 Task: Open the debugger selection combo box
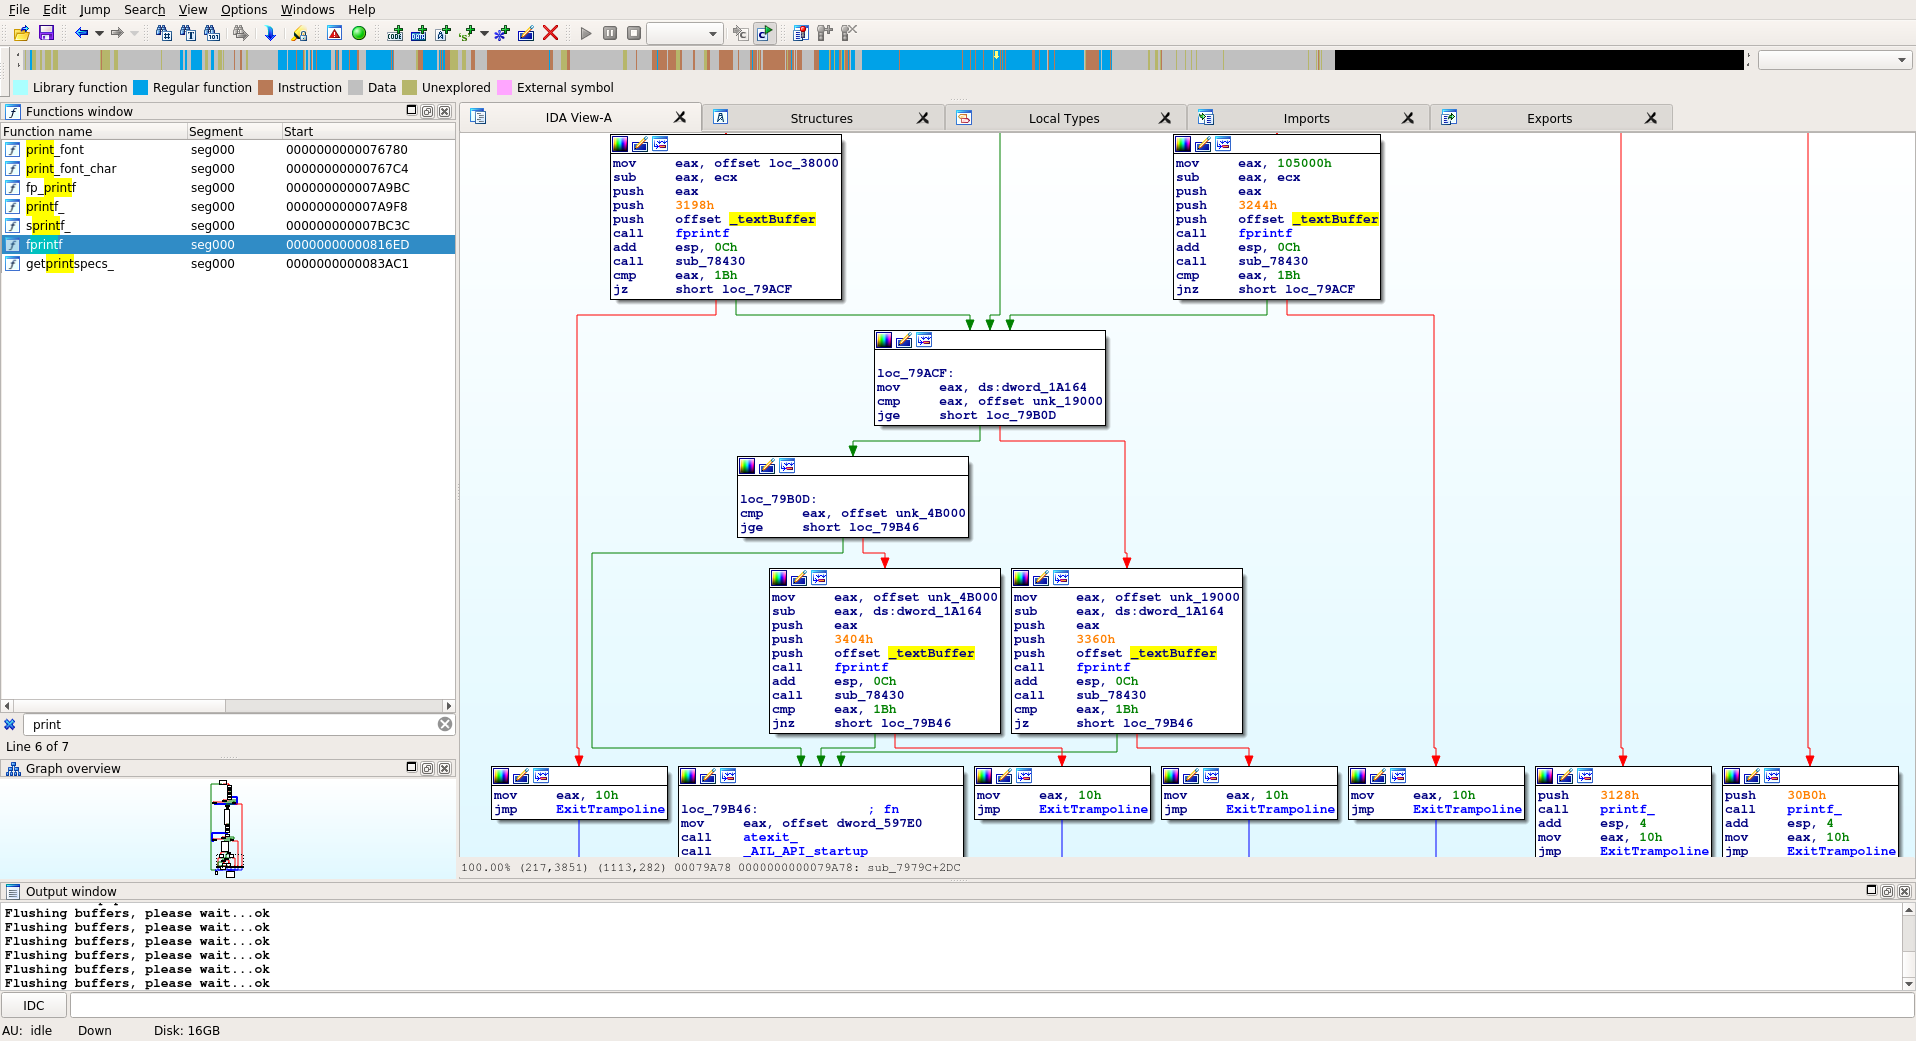point(685,33)
